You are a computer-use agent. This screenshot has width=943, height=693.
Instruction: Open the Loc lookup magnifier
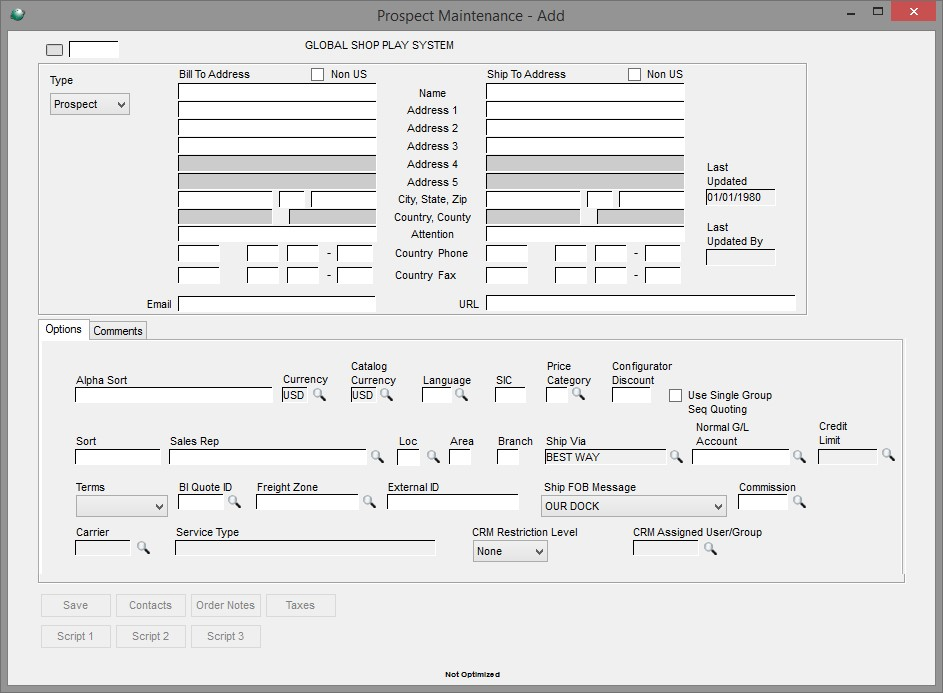[x=433, y=457]
